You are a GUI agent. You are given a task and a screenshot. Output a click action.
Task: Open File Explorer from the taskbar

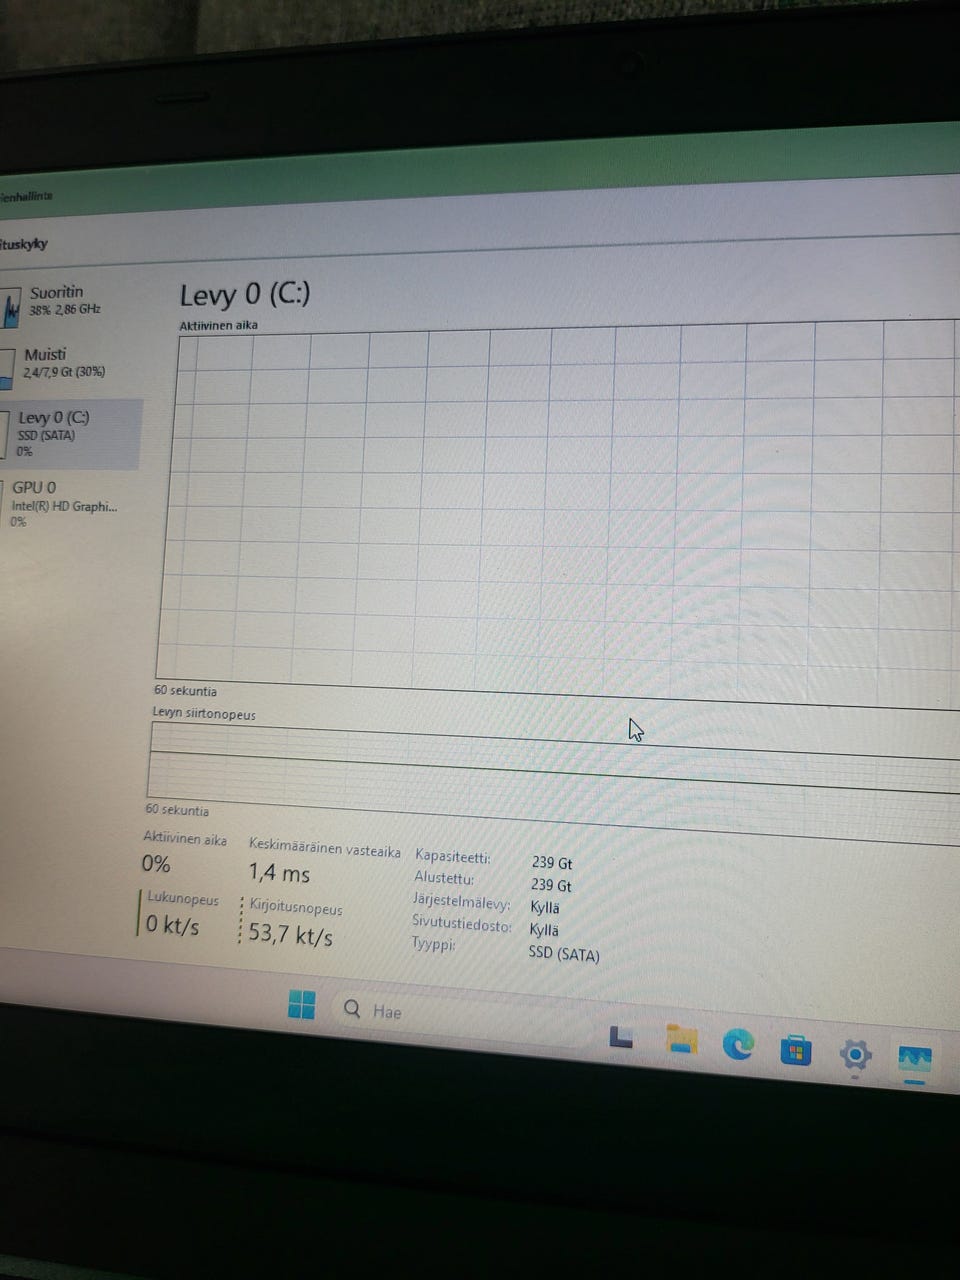coord(681,1039)
